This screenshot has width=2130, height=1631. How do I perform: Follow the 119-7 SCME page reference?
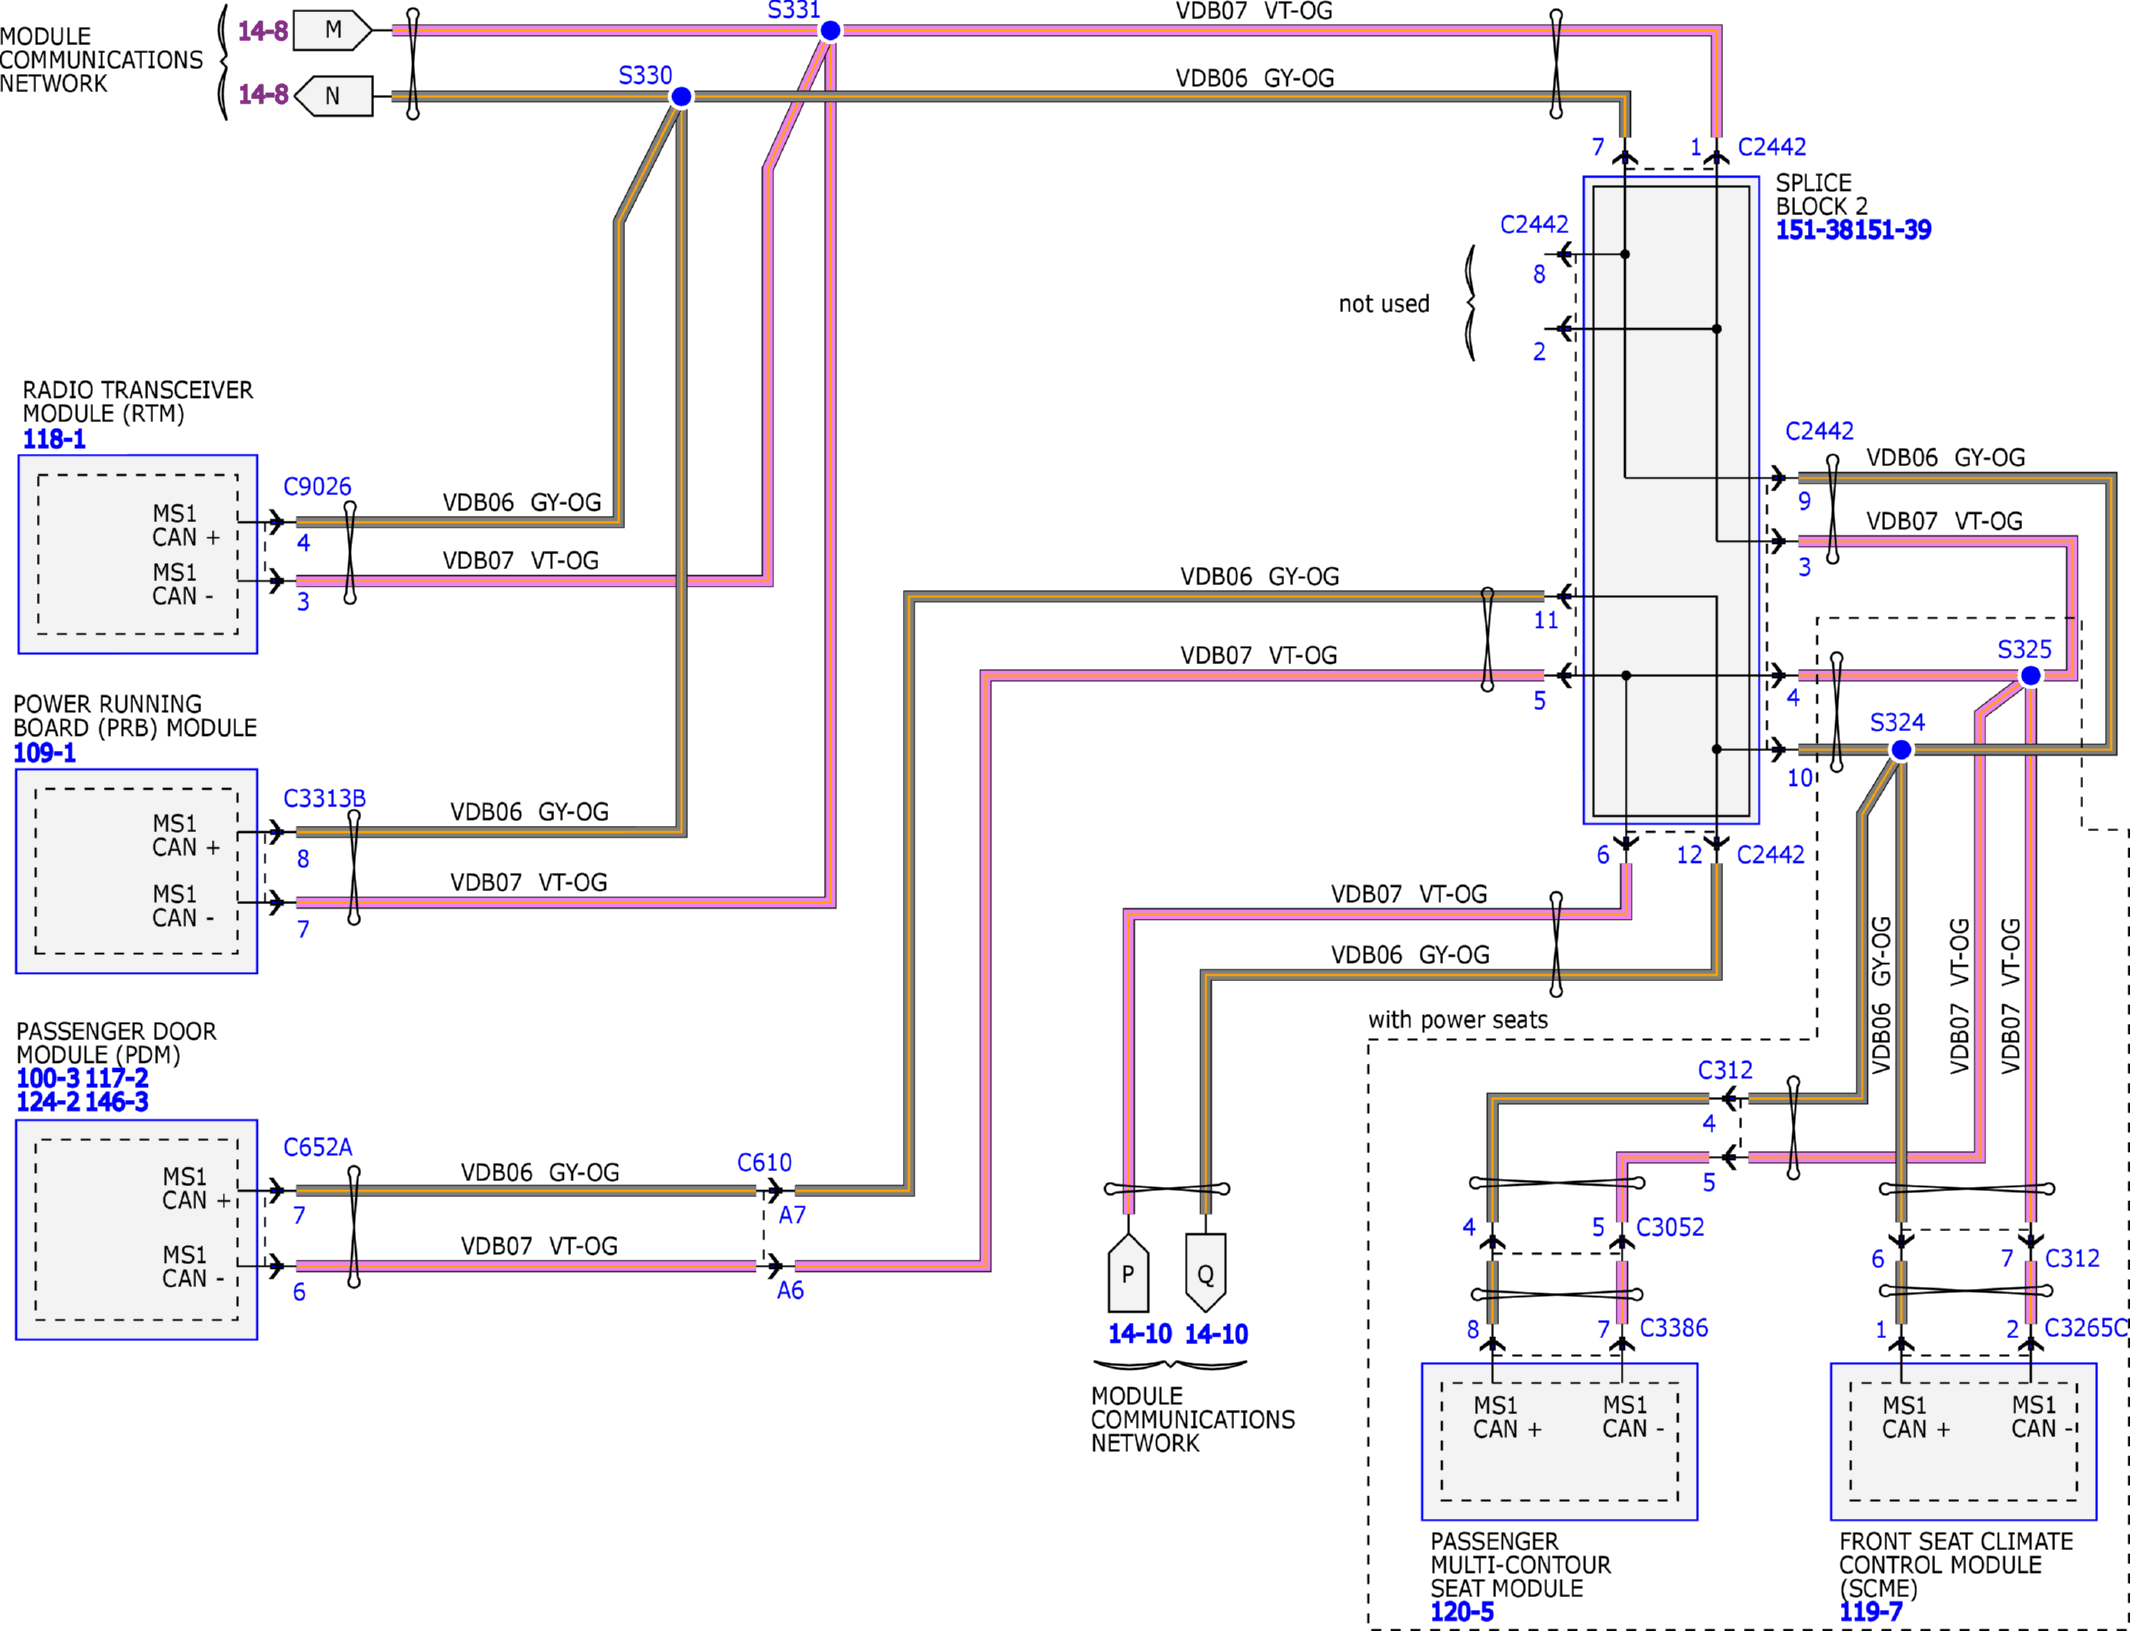pyautogui.click(x=1870, y=1611)
